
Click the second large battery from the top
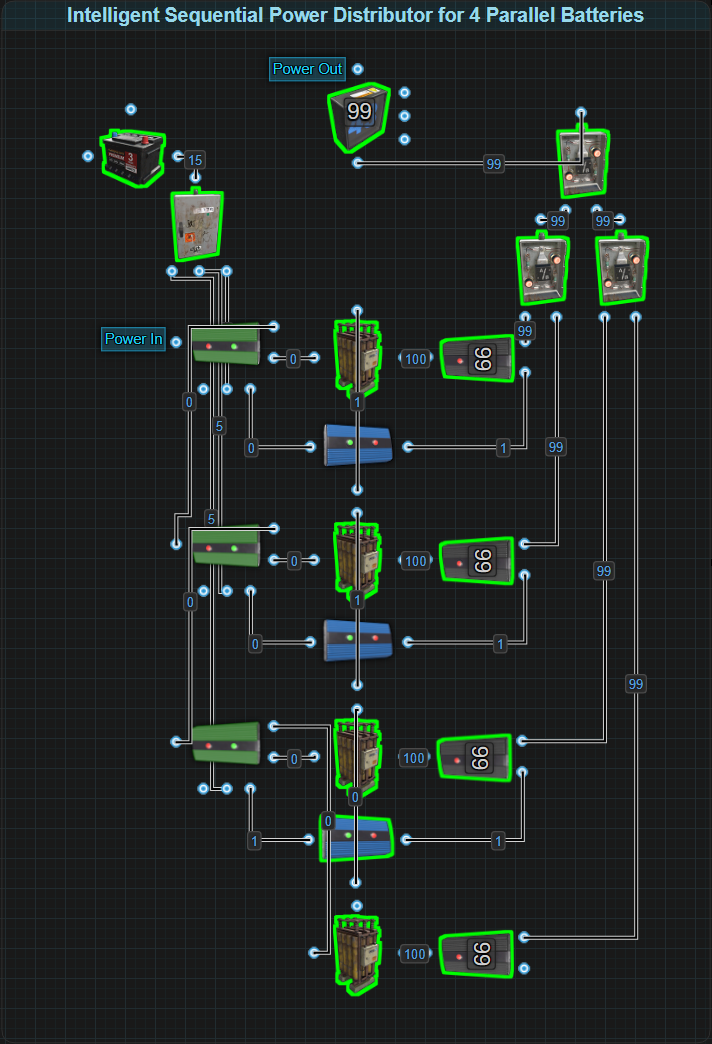(x=358, y=561)
